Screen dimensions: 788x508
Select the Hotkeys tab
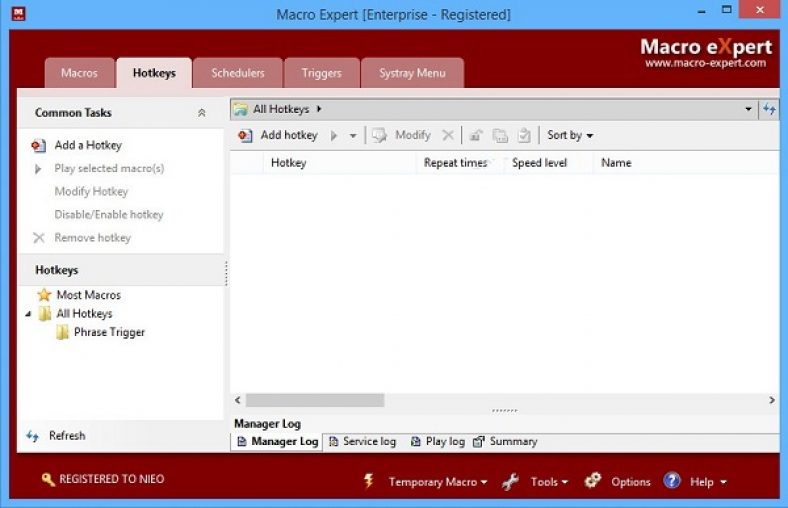coord(154,73)
